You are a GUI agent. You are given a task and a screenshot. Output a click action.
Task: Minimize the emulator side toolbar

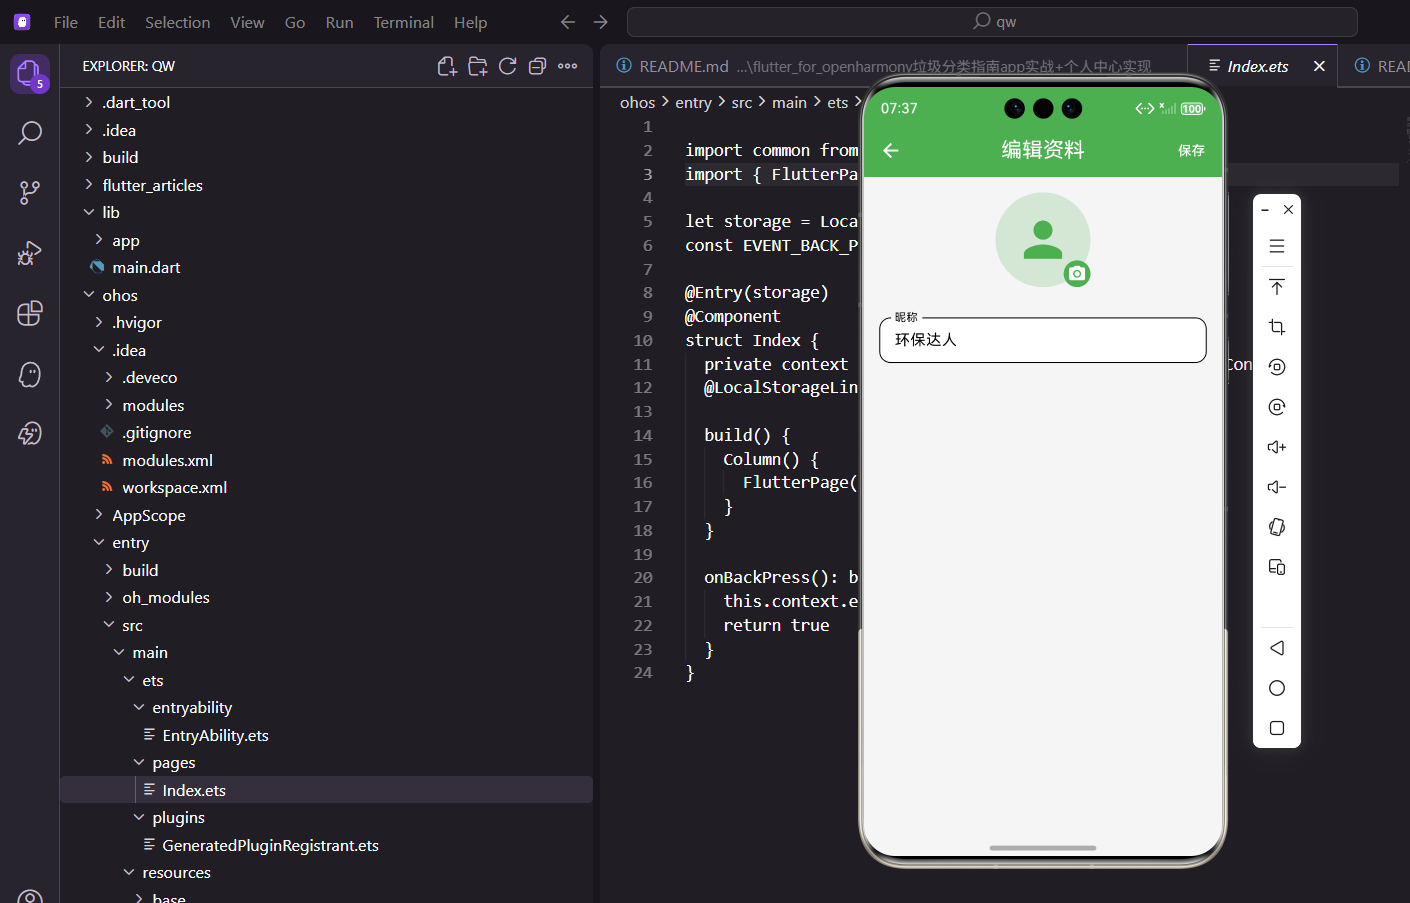click(x=1265, y=210)
